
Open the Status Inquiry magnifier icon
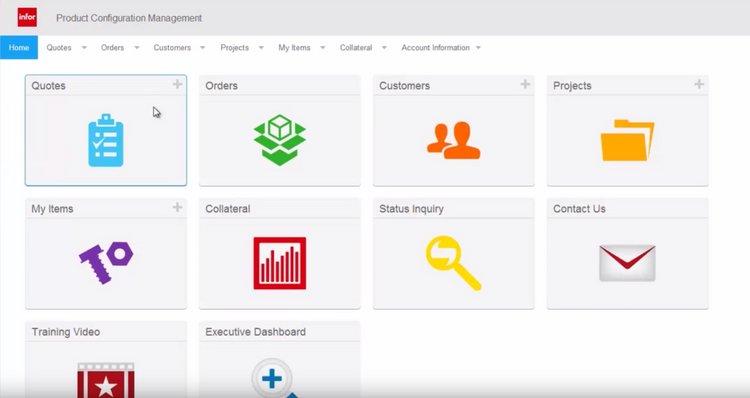coord(453,263)
